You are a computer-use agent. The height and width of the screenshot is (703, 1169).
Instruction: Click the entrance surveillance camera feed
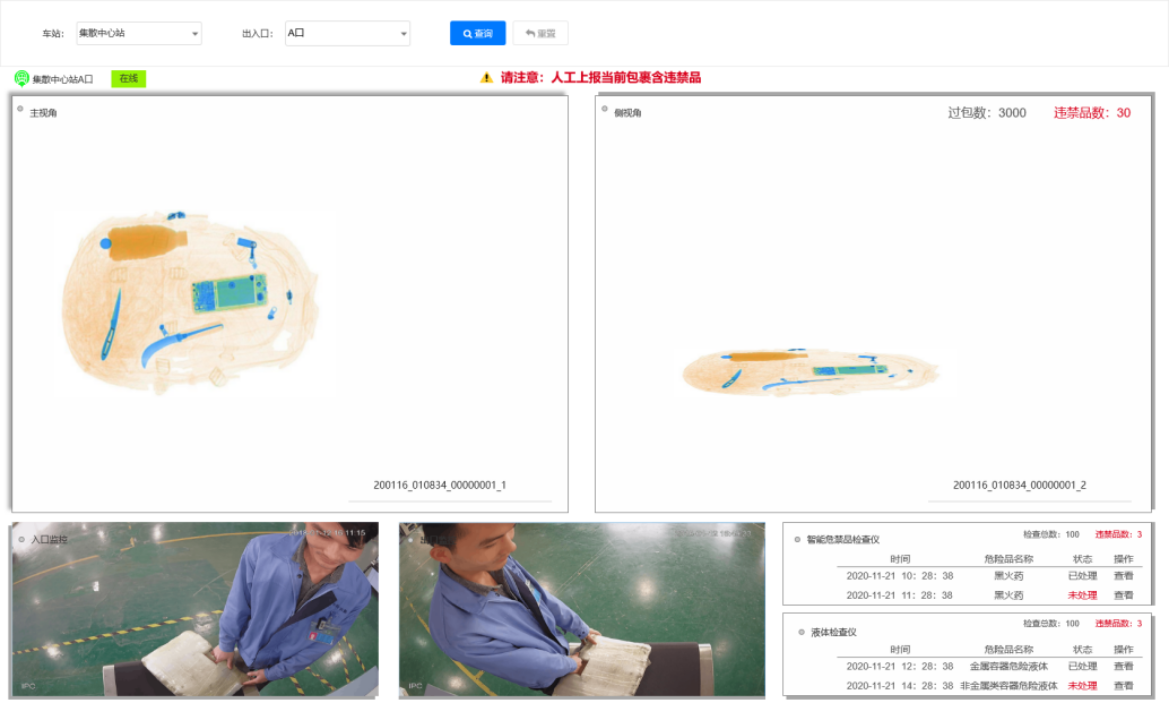click(195, 609)
